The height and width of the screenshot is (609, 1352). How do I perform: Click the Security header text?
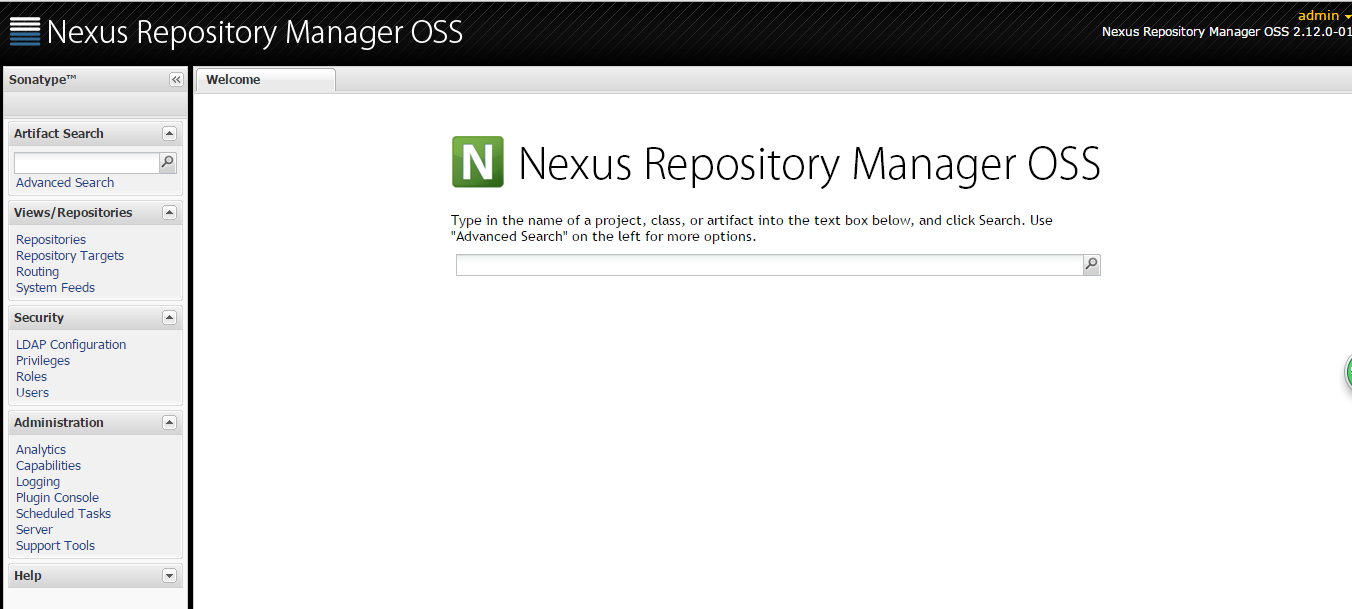point(39,317)
